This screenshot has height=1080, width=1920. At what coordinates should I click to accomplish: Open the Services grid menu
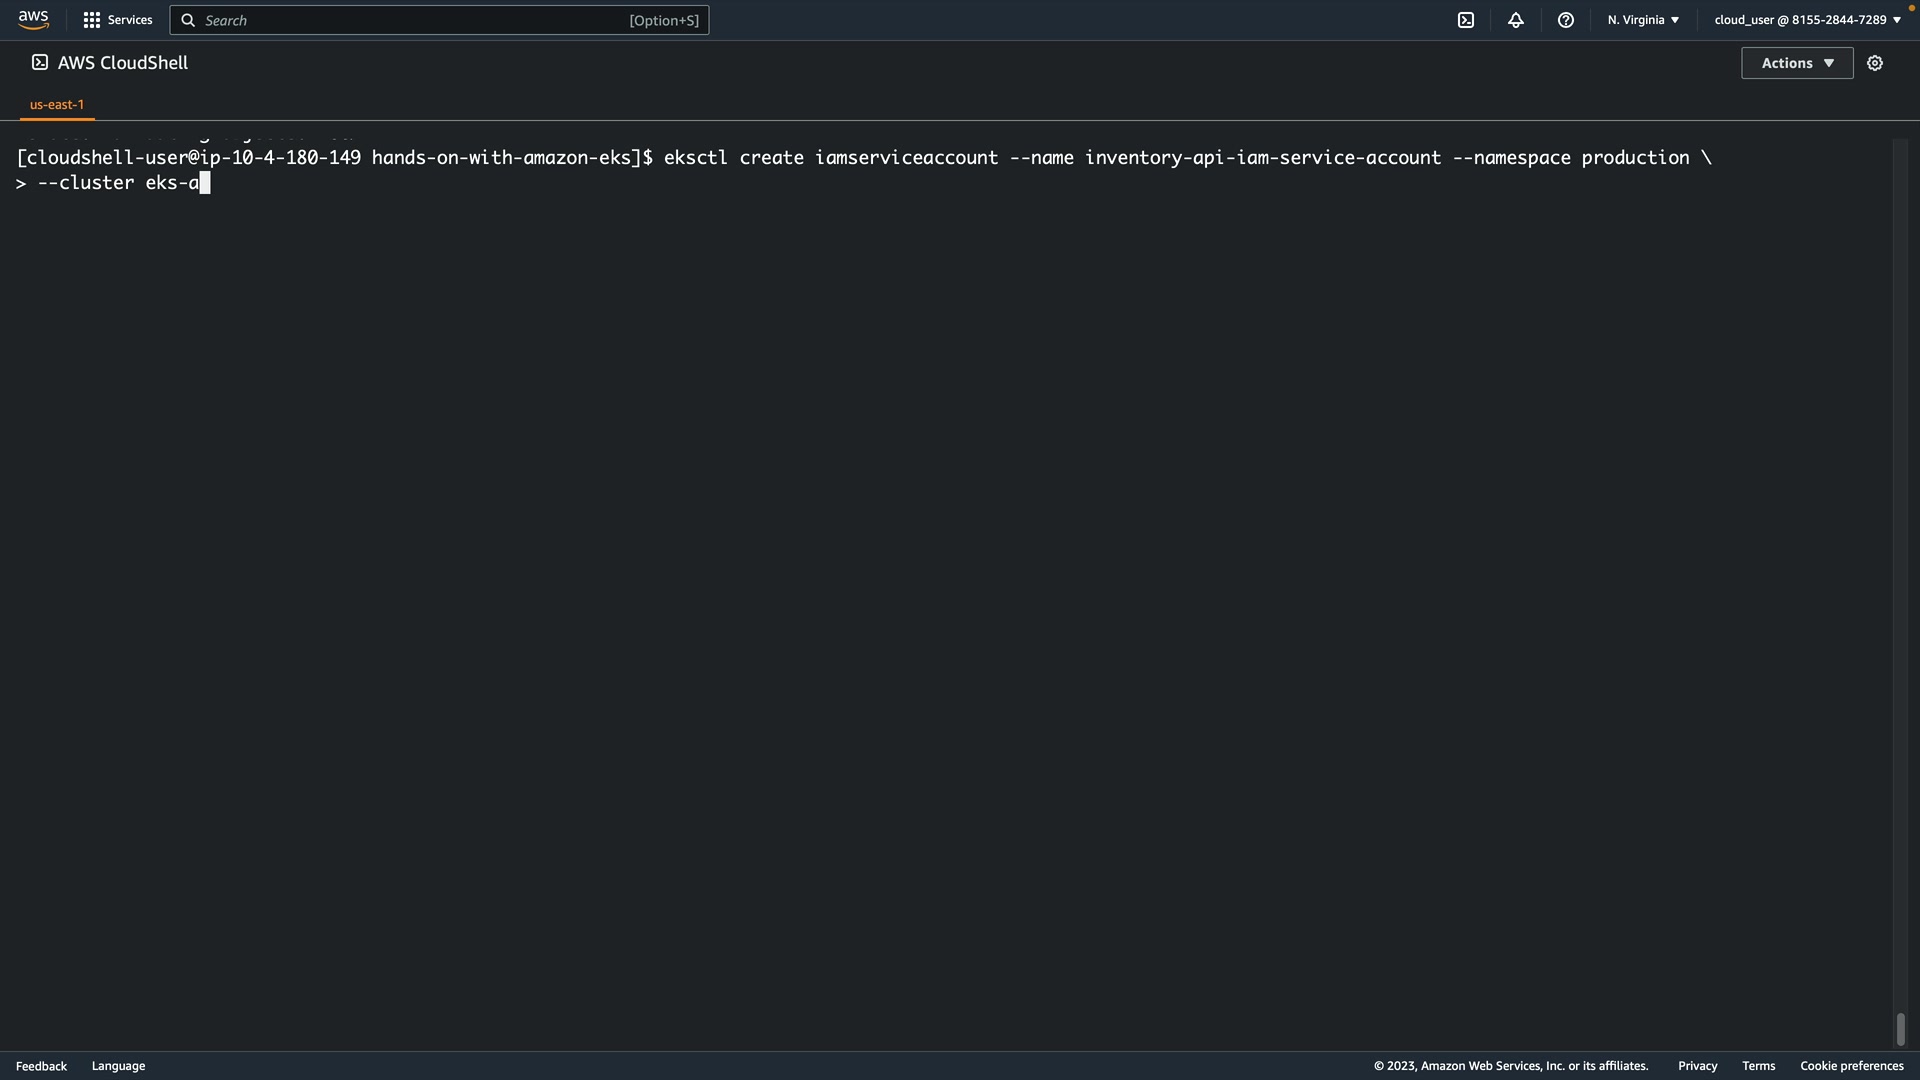coord(92,20)
